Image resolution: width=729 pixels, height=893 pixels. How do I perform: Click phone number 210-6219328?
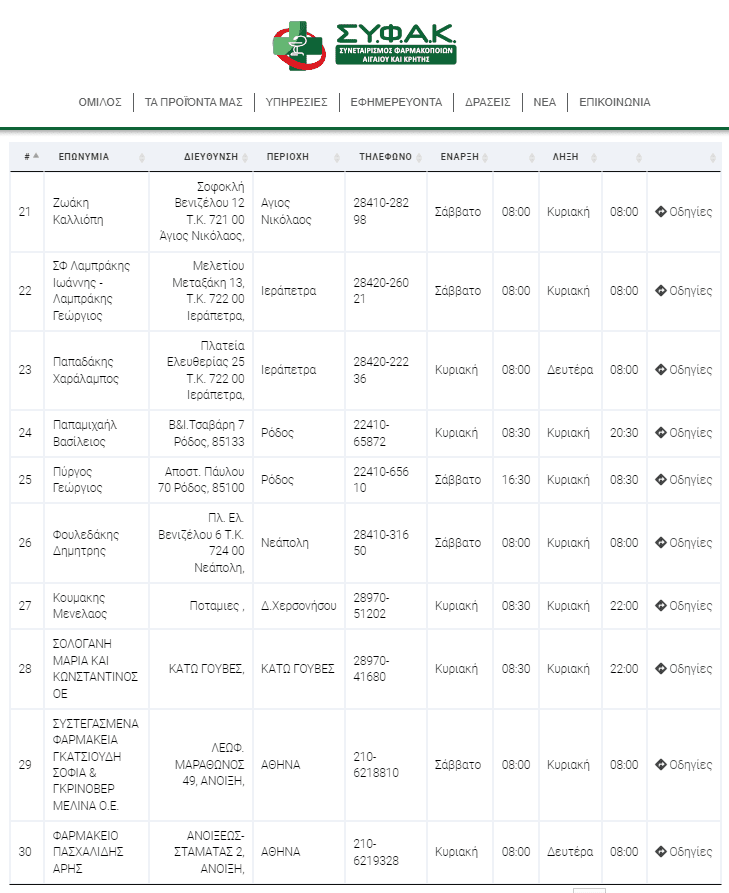pyautogui.click(x=376, y=852)
